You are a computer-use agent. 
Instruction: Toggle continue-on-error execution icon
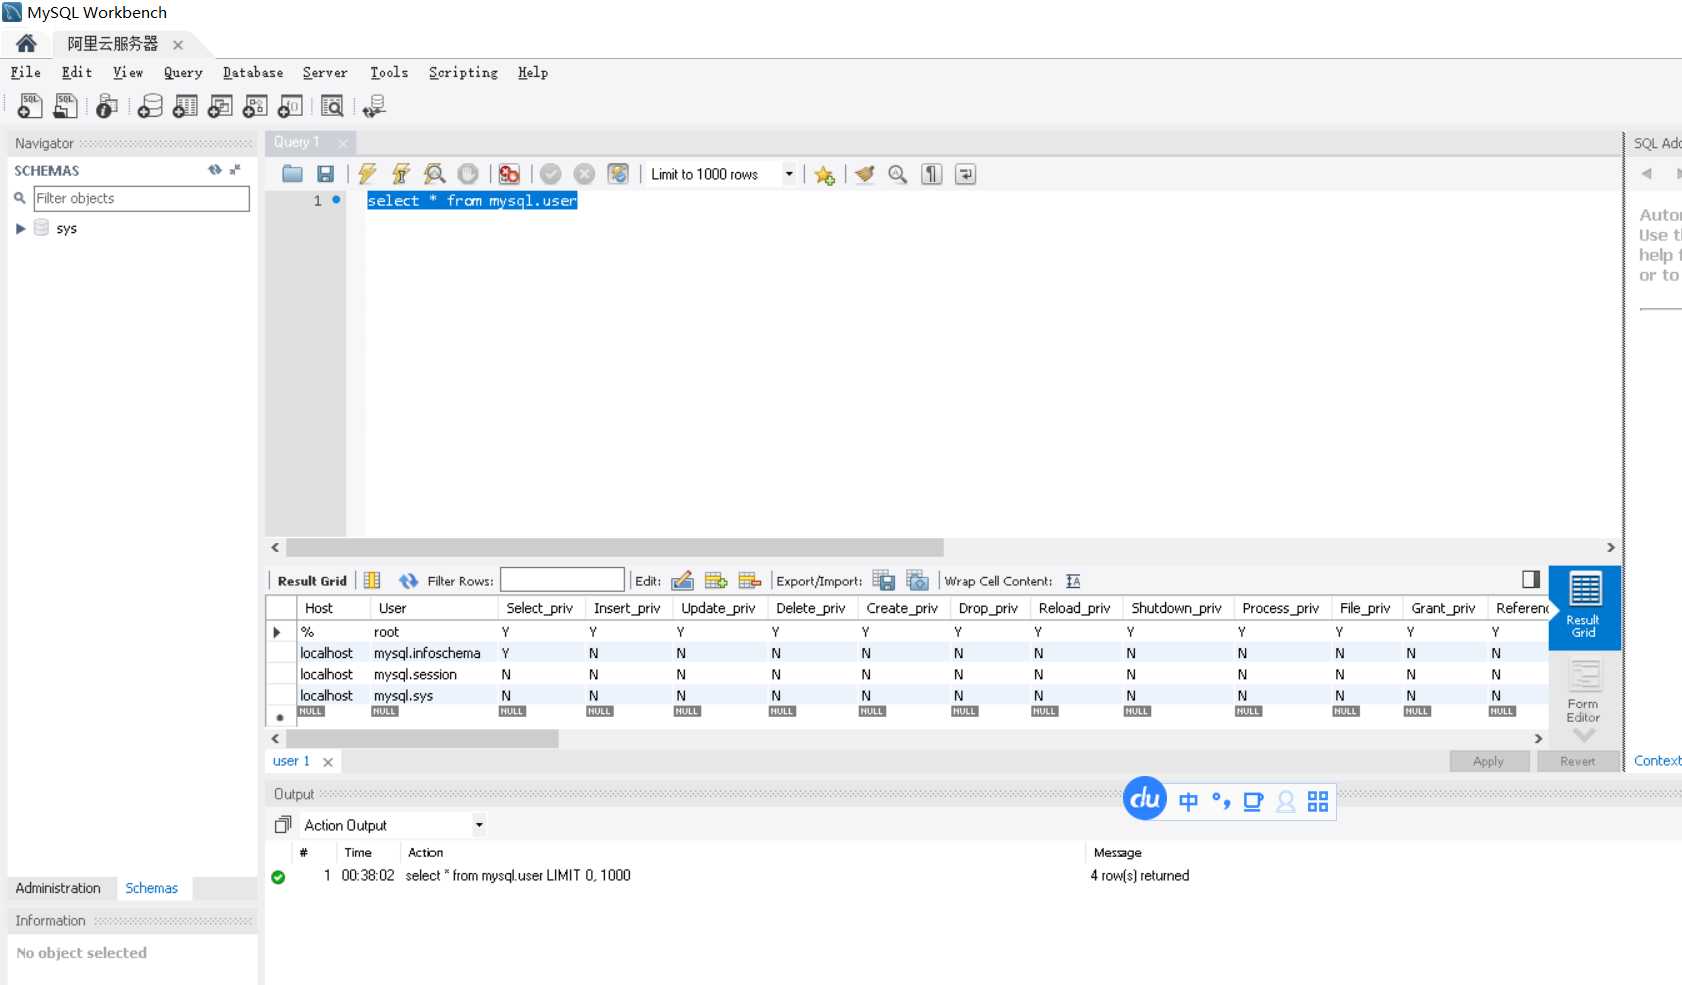[x=509, y=174]
